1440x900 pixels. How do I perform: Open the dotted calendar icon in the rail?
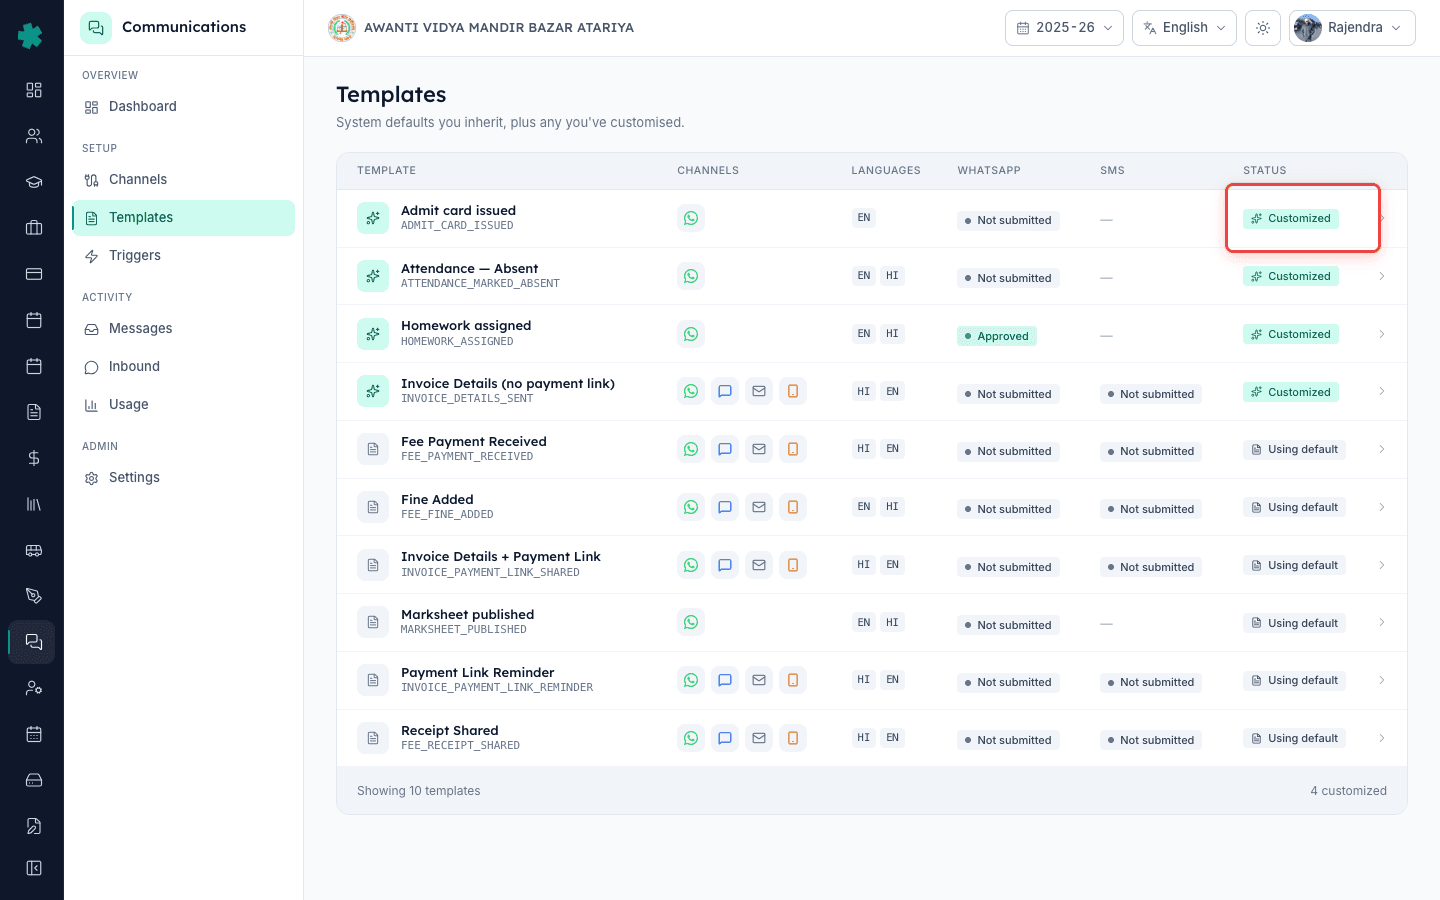[x=34, y=734]
